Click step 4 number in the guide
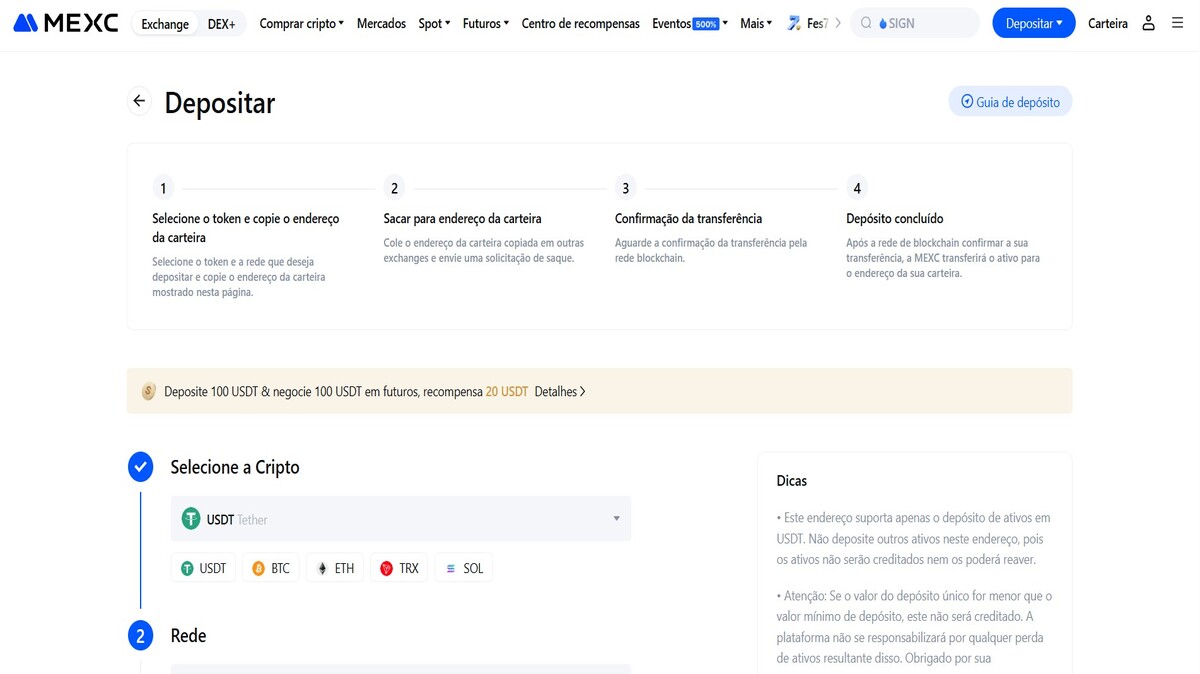The width and height of the screenshot is (1200, 674). coord(857,188)
